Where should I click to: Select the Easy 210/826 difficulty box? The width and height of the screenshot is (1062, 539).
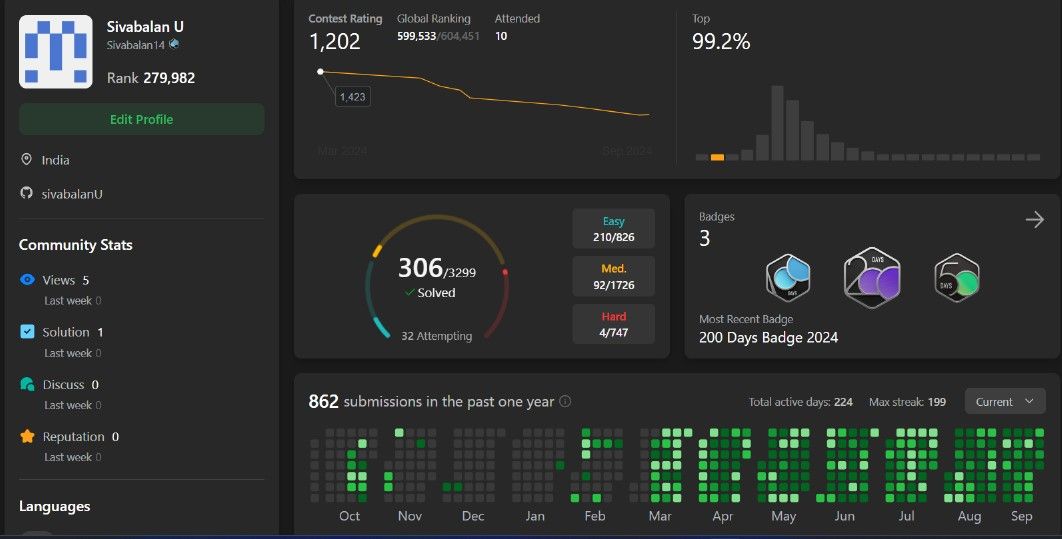pos(614,229)
